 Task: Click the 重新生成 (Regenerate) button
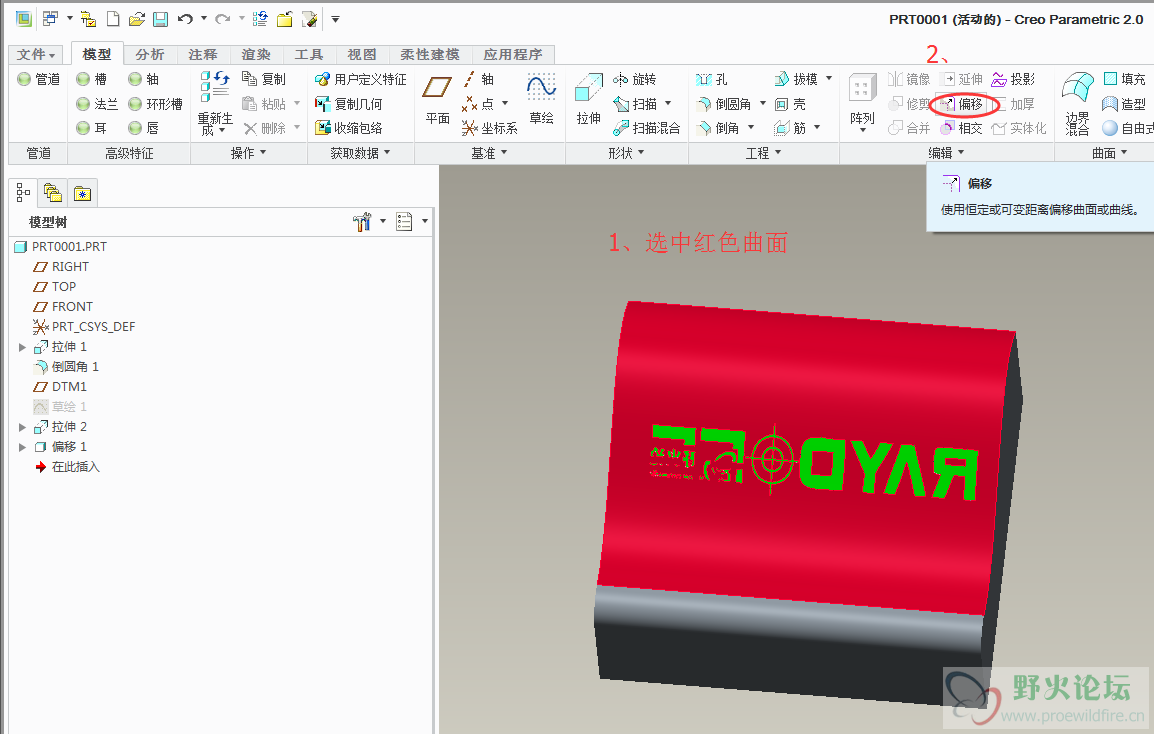(215, 103)
